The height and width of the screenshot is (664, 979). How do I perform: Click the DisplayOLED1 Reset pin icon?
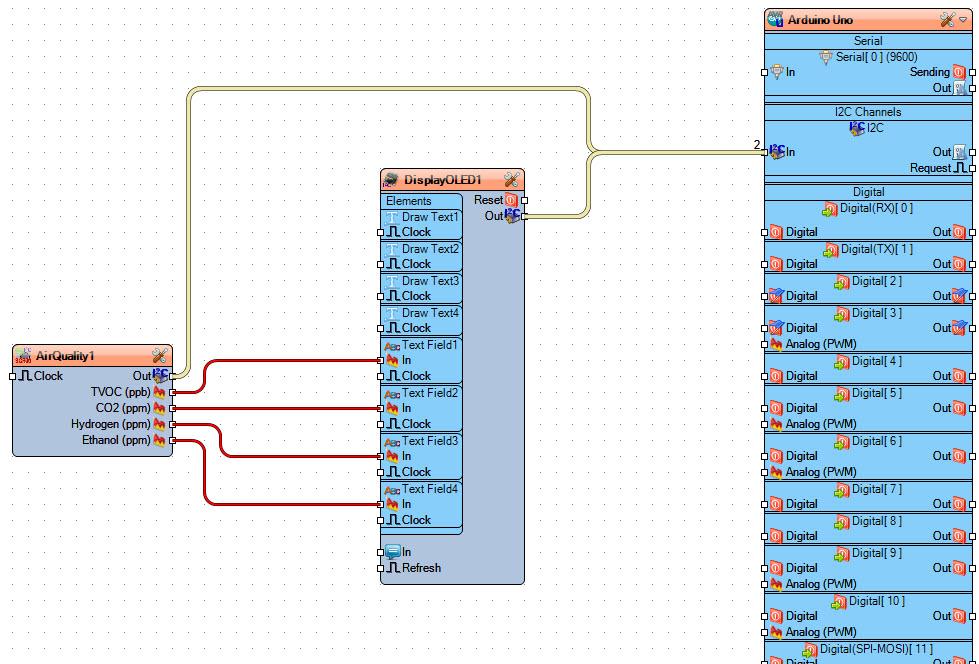coord(511,201)
